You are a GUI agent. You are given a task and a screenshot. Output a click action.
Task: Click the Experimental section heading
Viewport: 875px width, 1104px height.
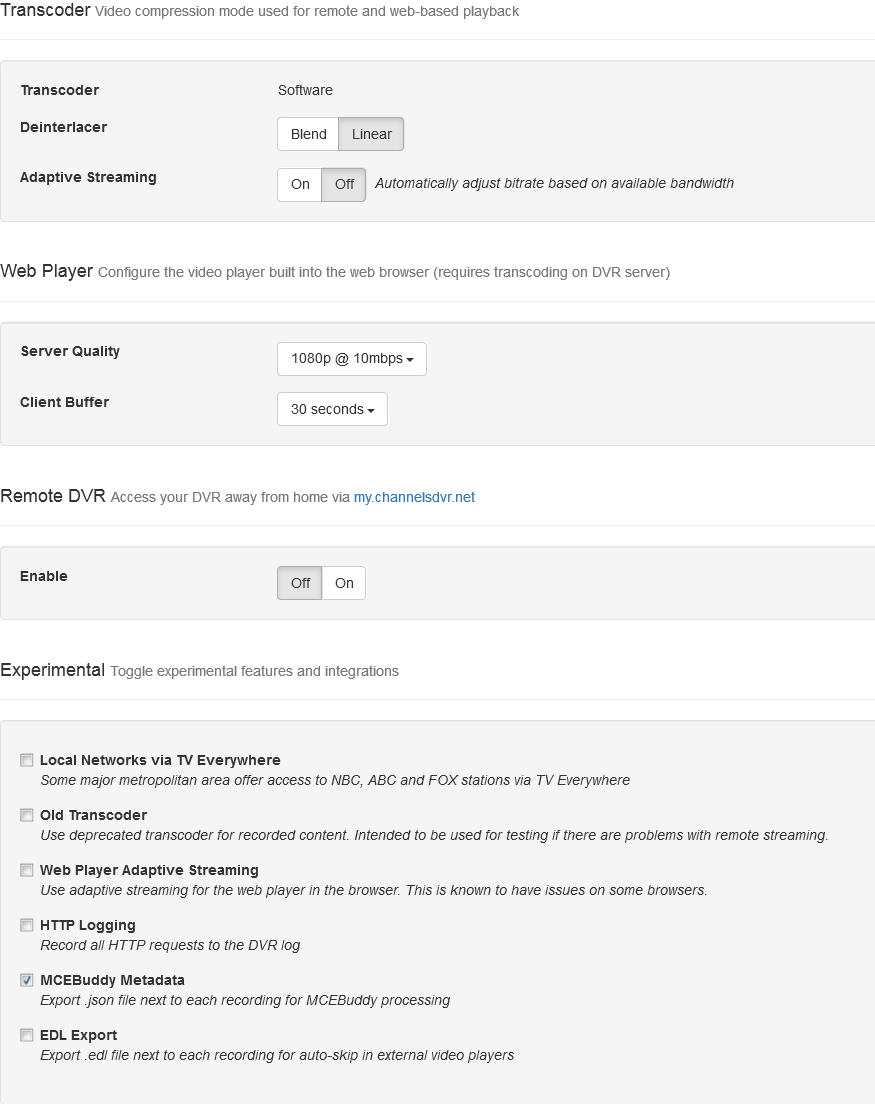pyautogui.click(x=52, y=670)
